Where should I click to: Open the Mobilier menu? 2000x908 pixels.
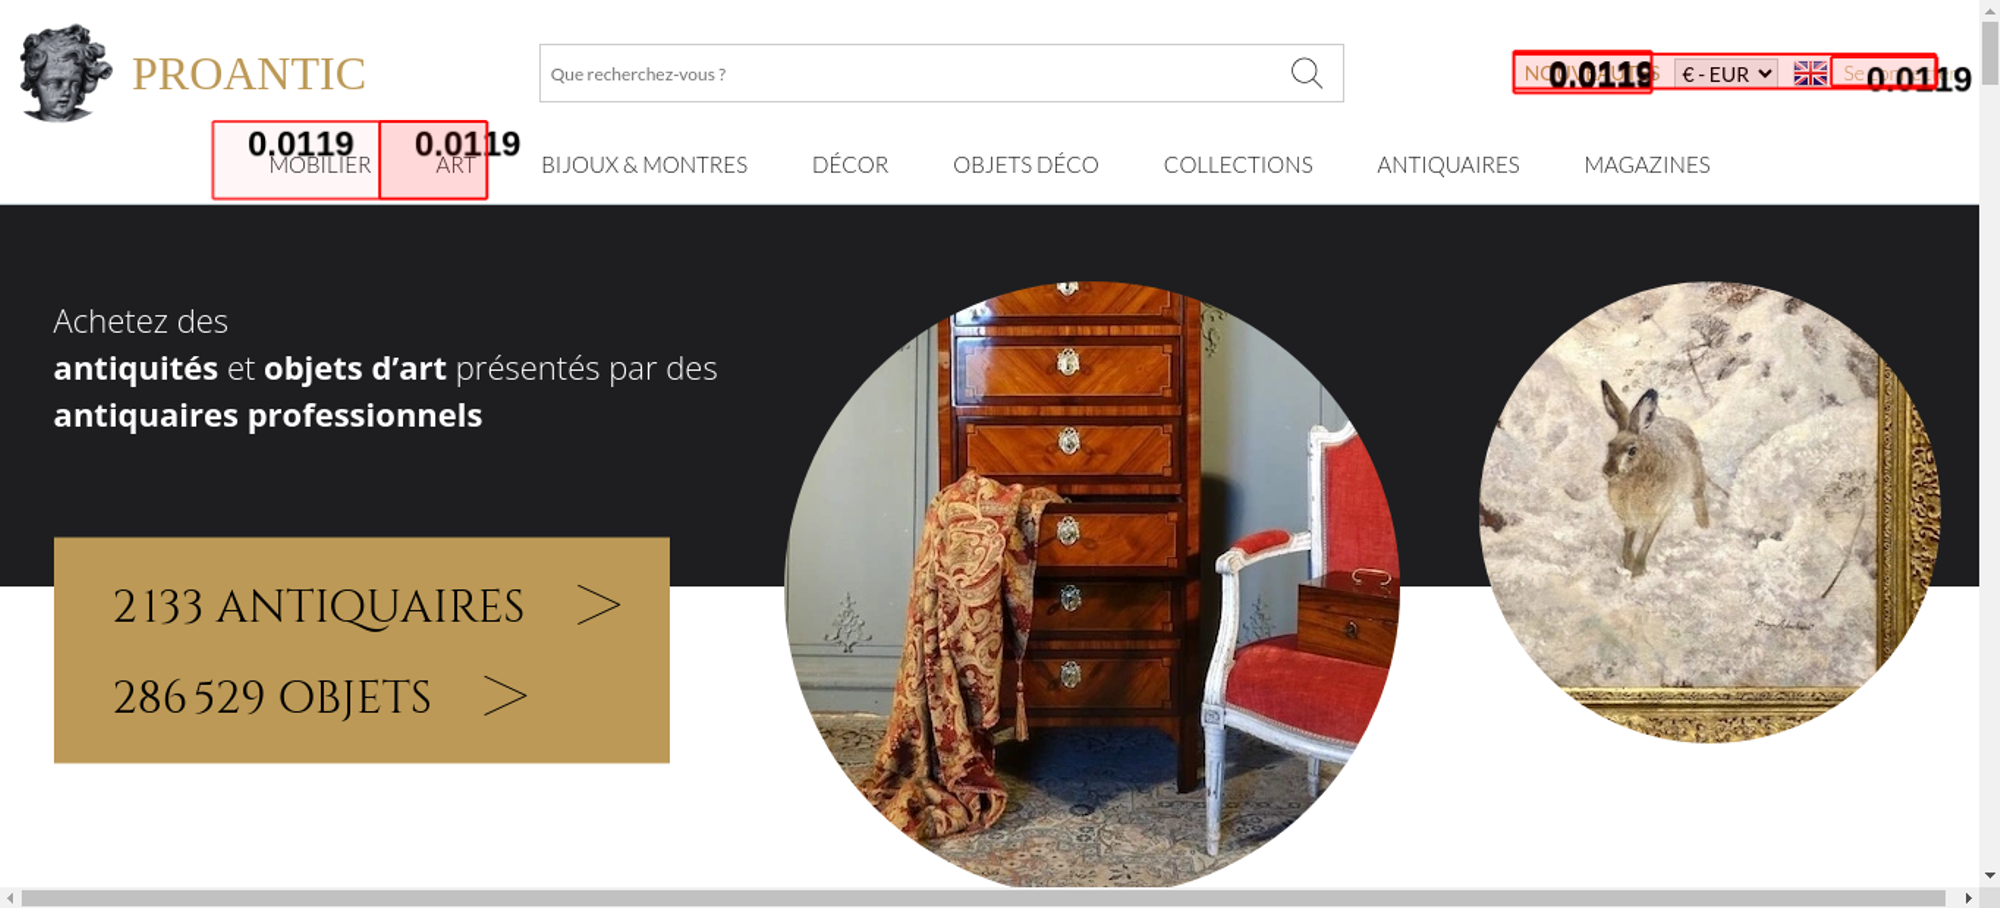320,165
